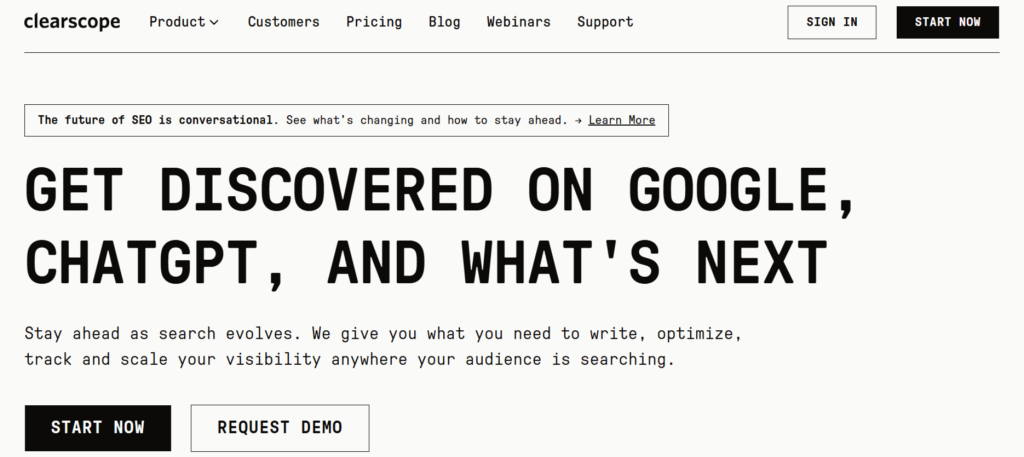Open the Pricing page

point(374,21)
